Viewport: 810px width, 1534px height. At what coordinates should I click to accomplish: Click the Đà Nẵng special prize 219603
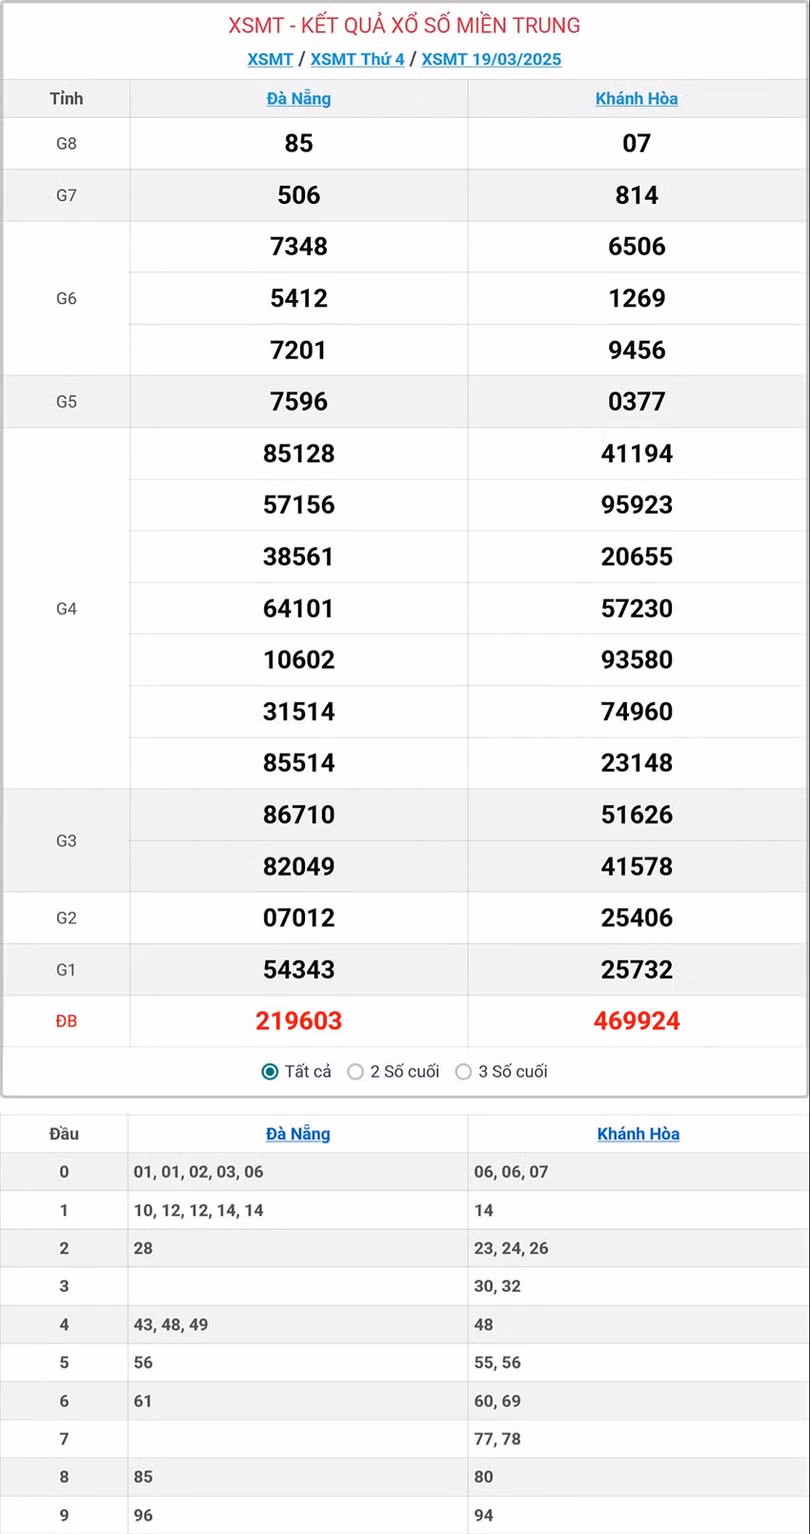[x=299, y=1021]
